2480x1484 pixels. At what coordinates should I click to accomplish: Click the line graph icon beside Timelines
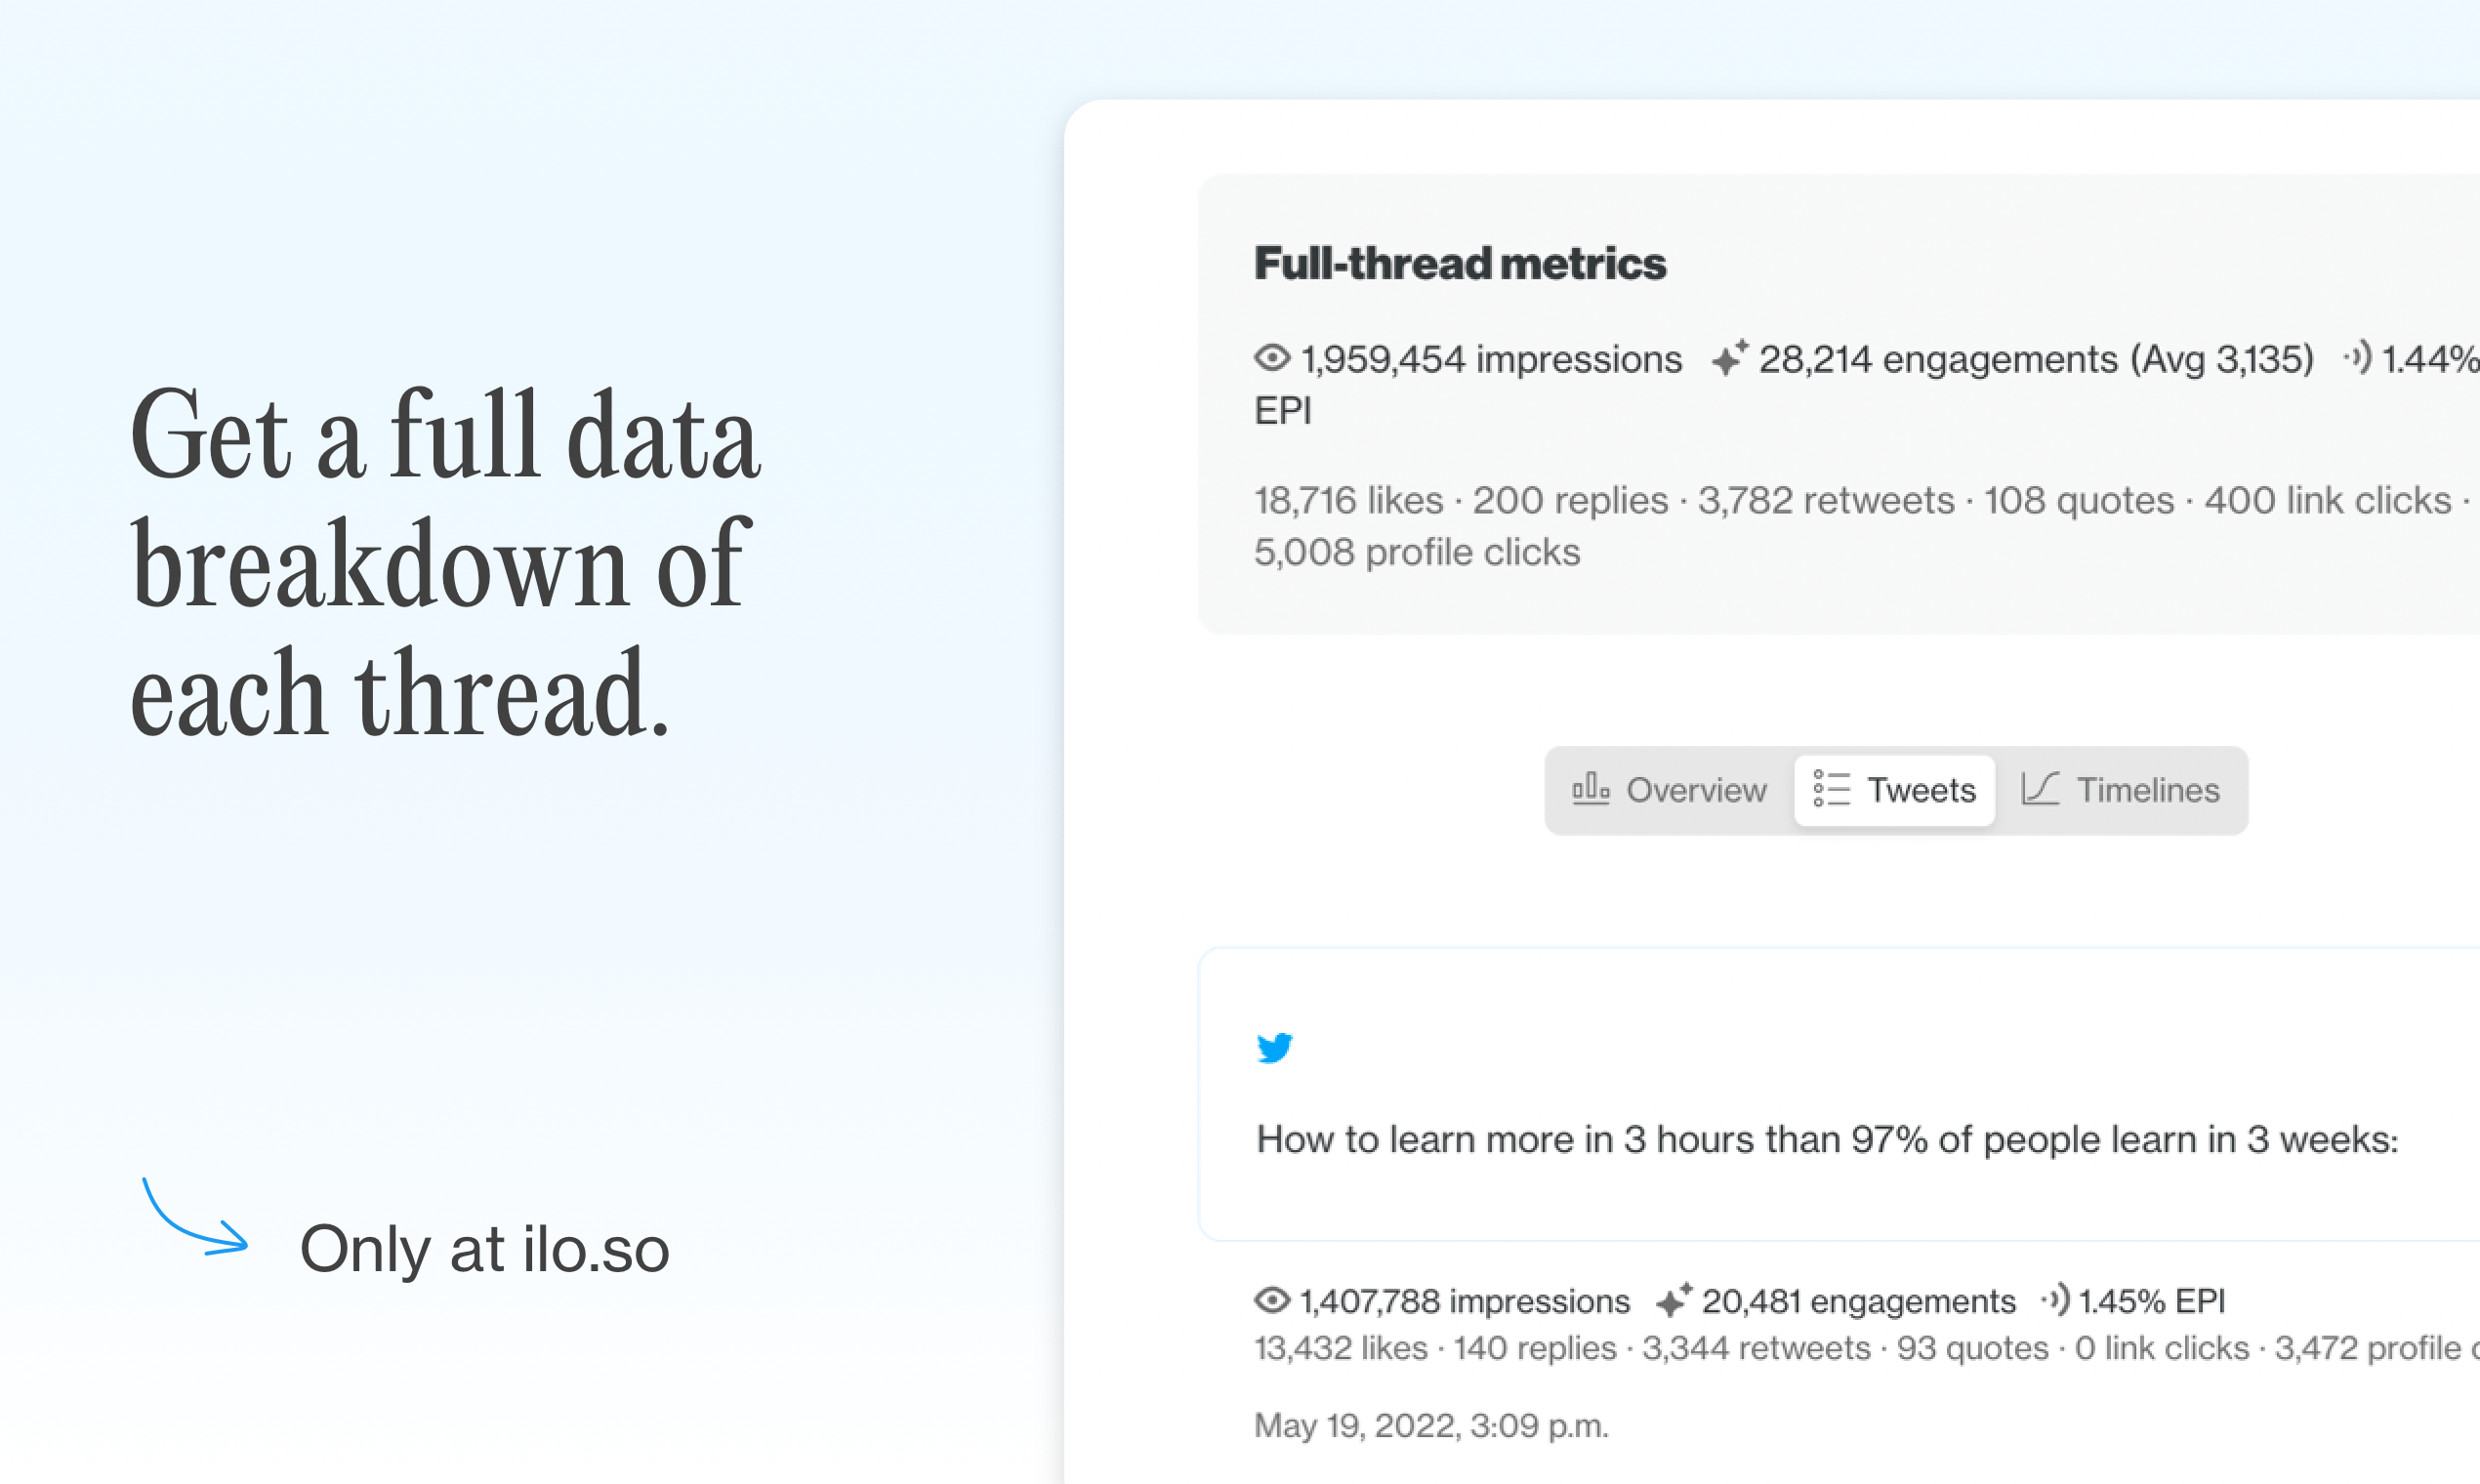[x=2040, y=788]
